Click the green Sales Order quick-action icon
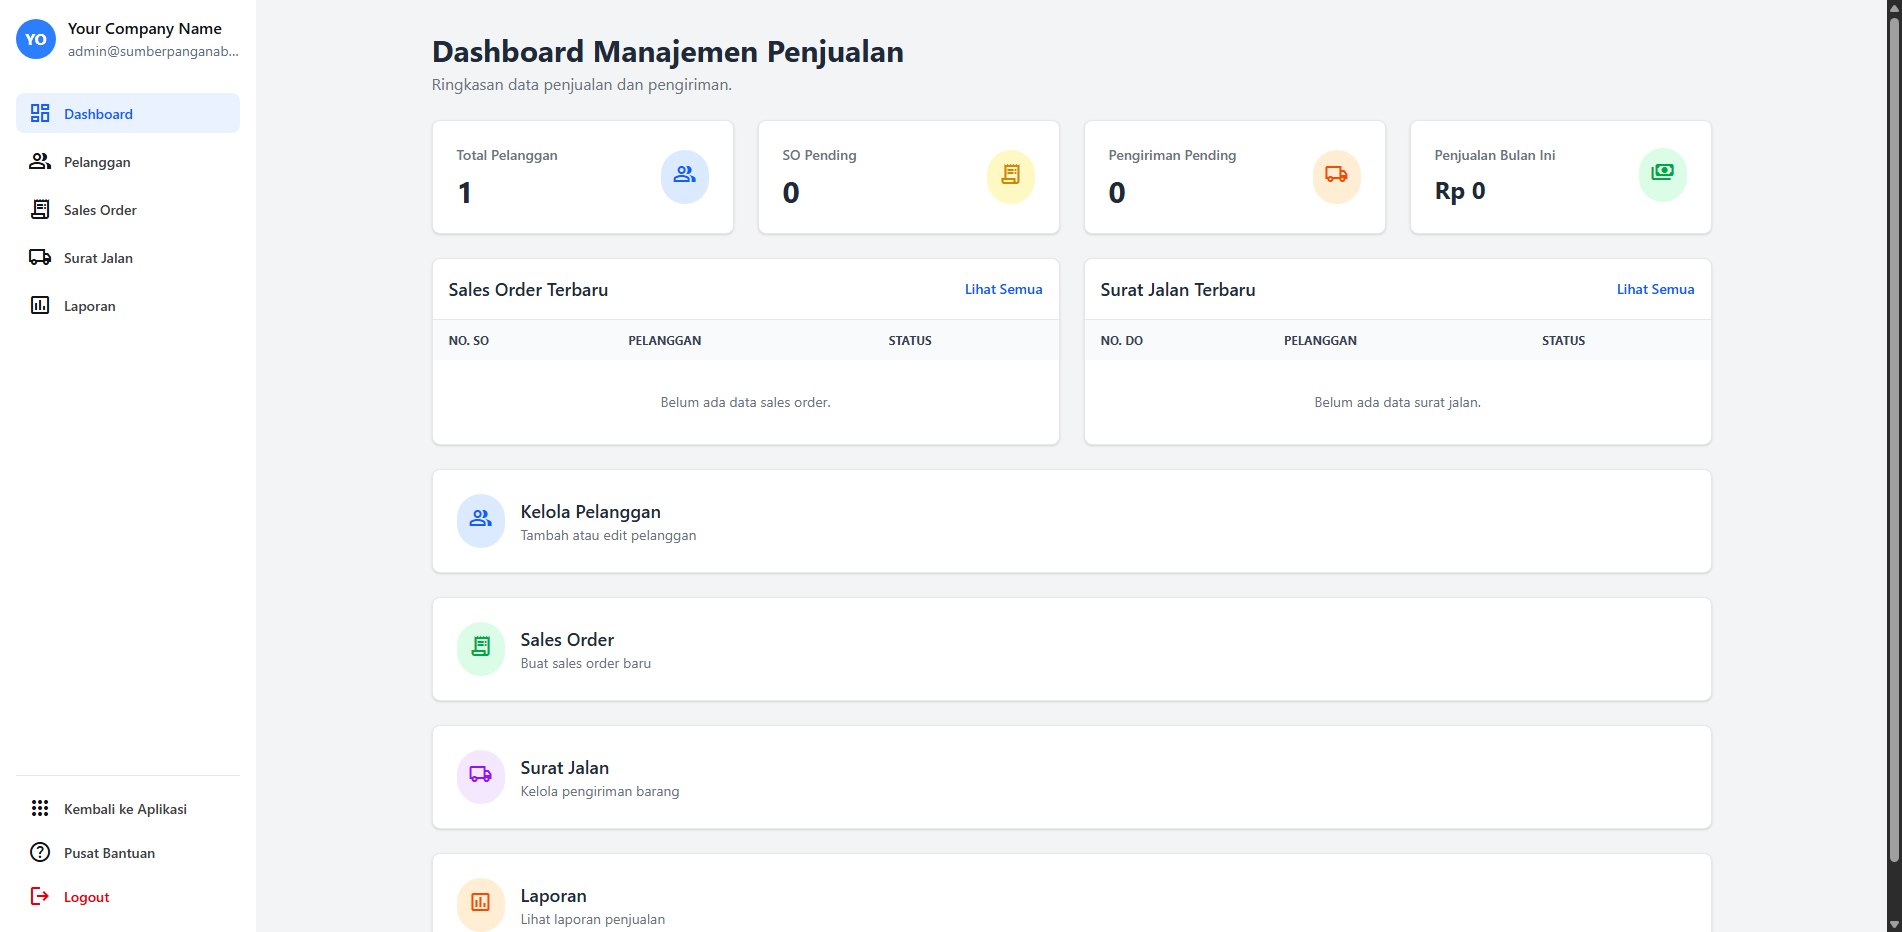1902x932 pixels. click(x=480, y=649)
